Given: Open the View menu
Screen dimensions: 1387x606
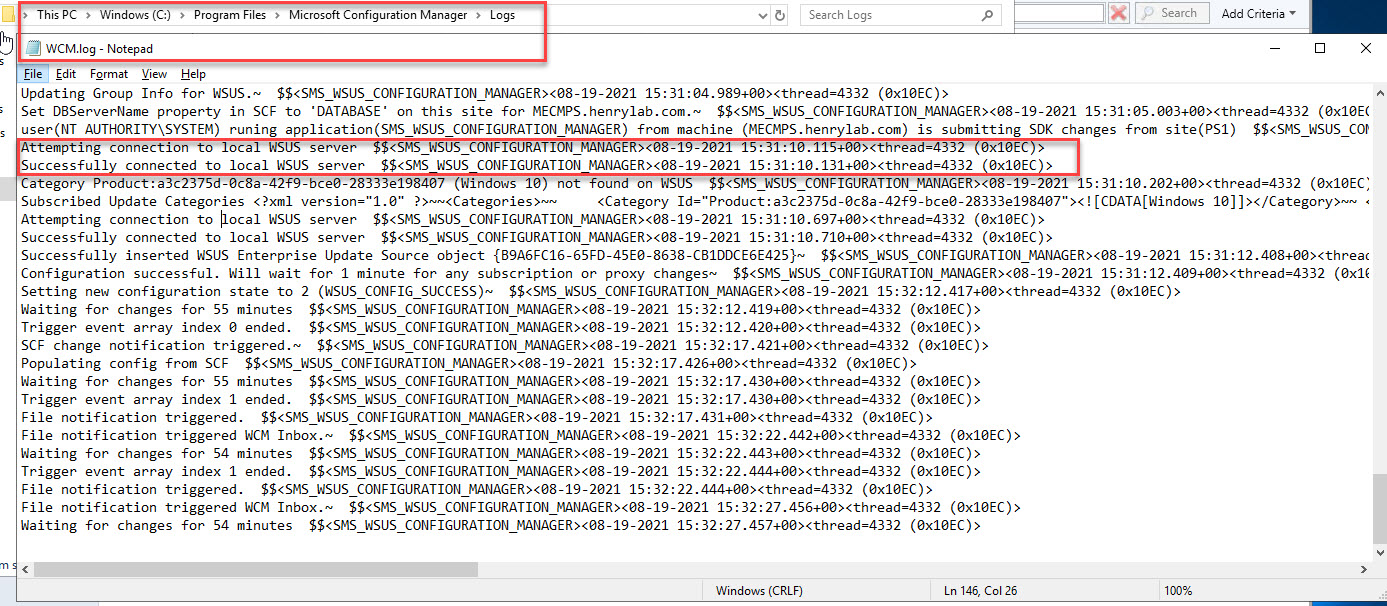Looking at the screenshot, I should pos(154,74).
